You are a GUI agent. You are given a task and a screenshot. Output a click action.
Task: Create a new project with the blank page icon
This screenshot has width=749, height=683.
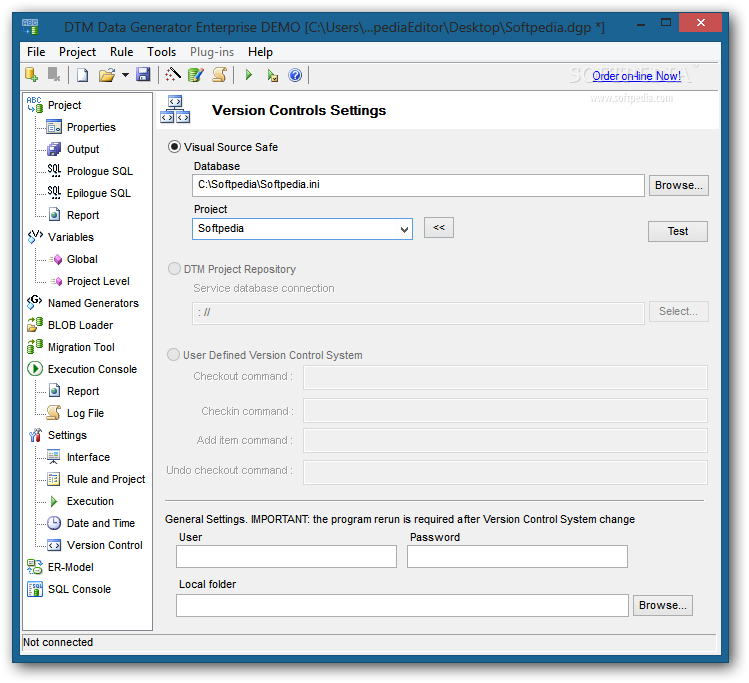pos(83,75)
